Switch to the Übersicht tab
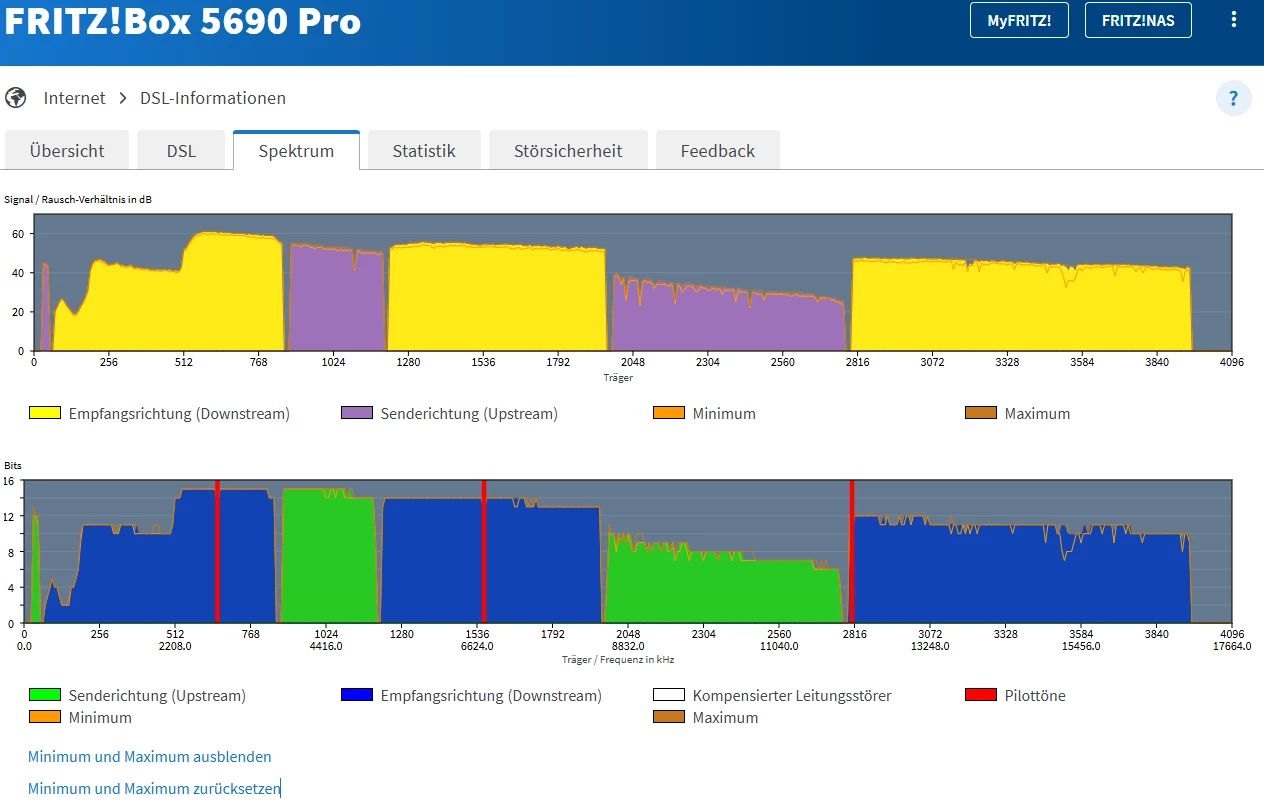 pyautogui.click(x=67, y=151)
